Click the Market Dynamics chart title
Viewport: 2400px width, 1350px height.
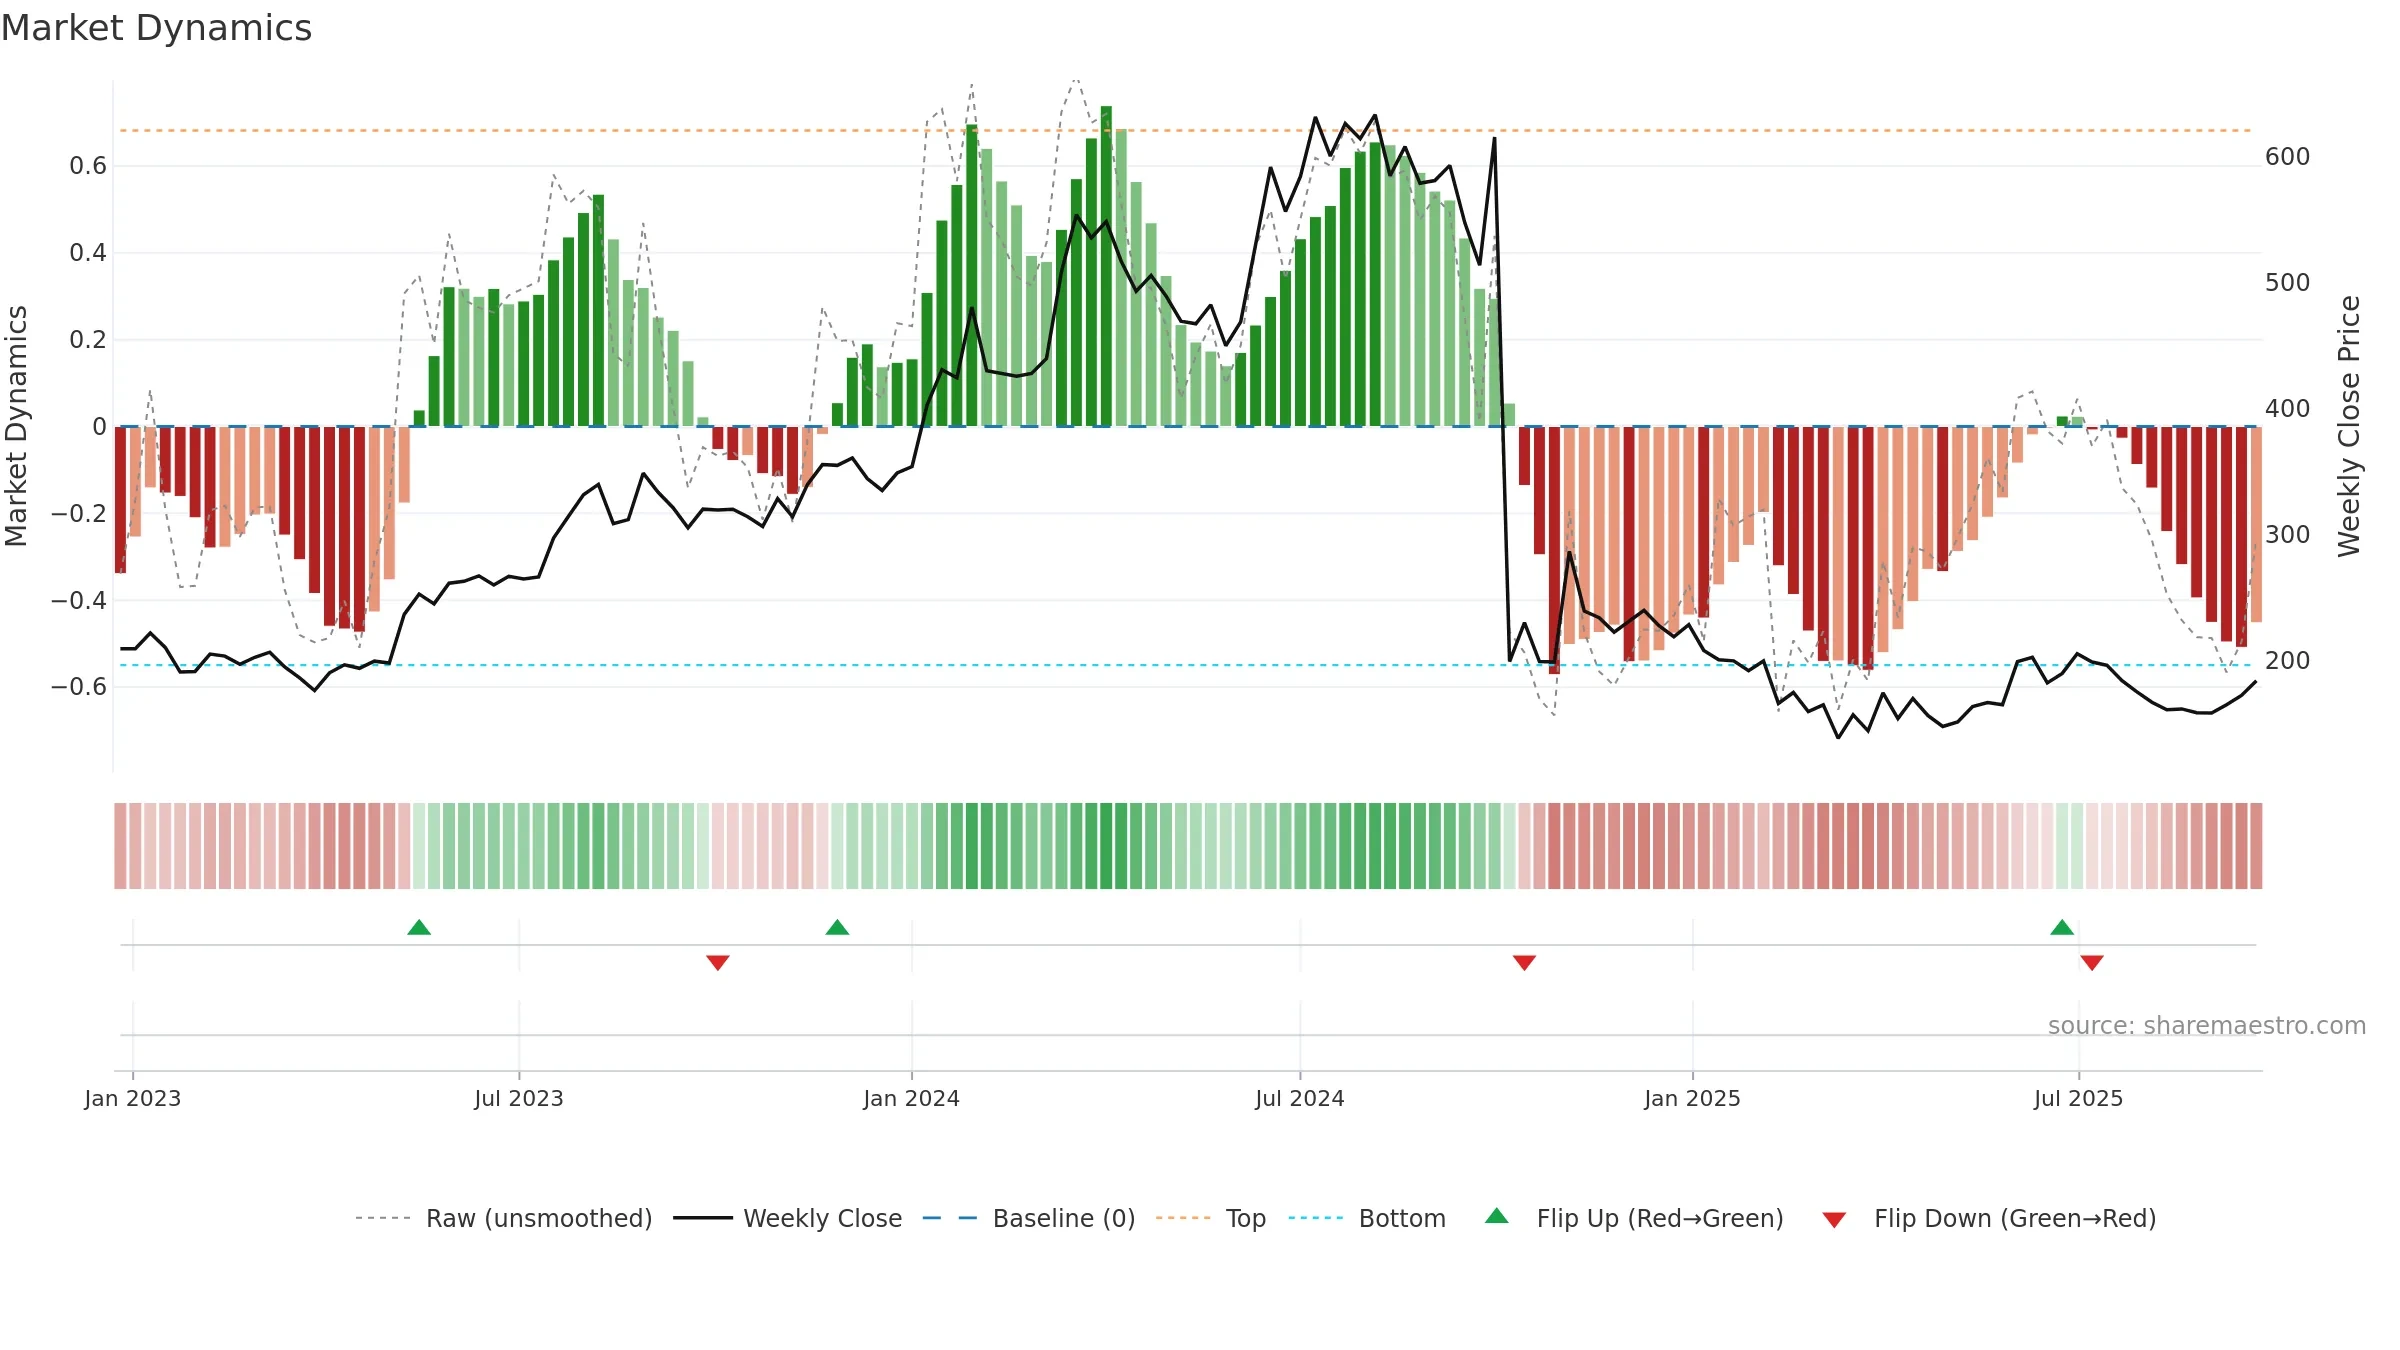[x=156, y=28]
